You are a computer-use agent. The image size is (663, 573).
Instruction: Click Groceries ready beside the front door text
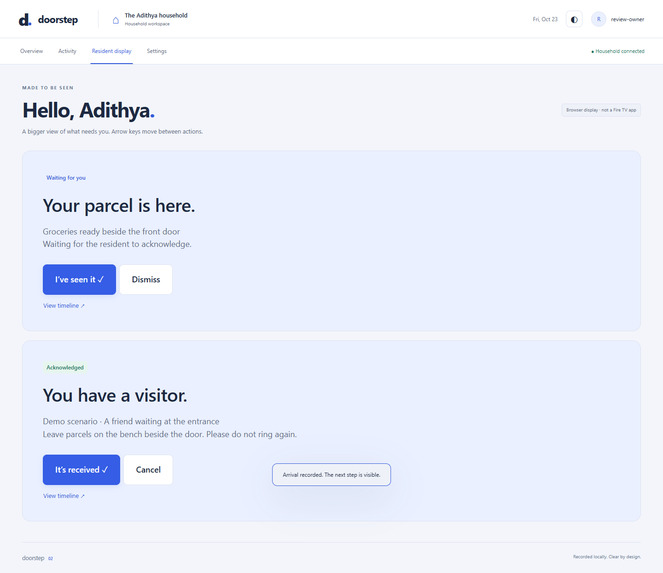(x=111, y=232)
